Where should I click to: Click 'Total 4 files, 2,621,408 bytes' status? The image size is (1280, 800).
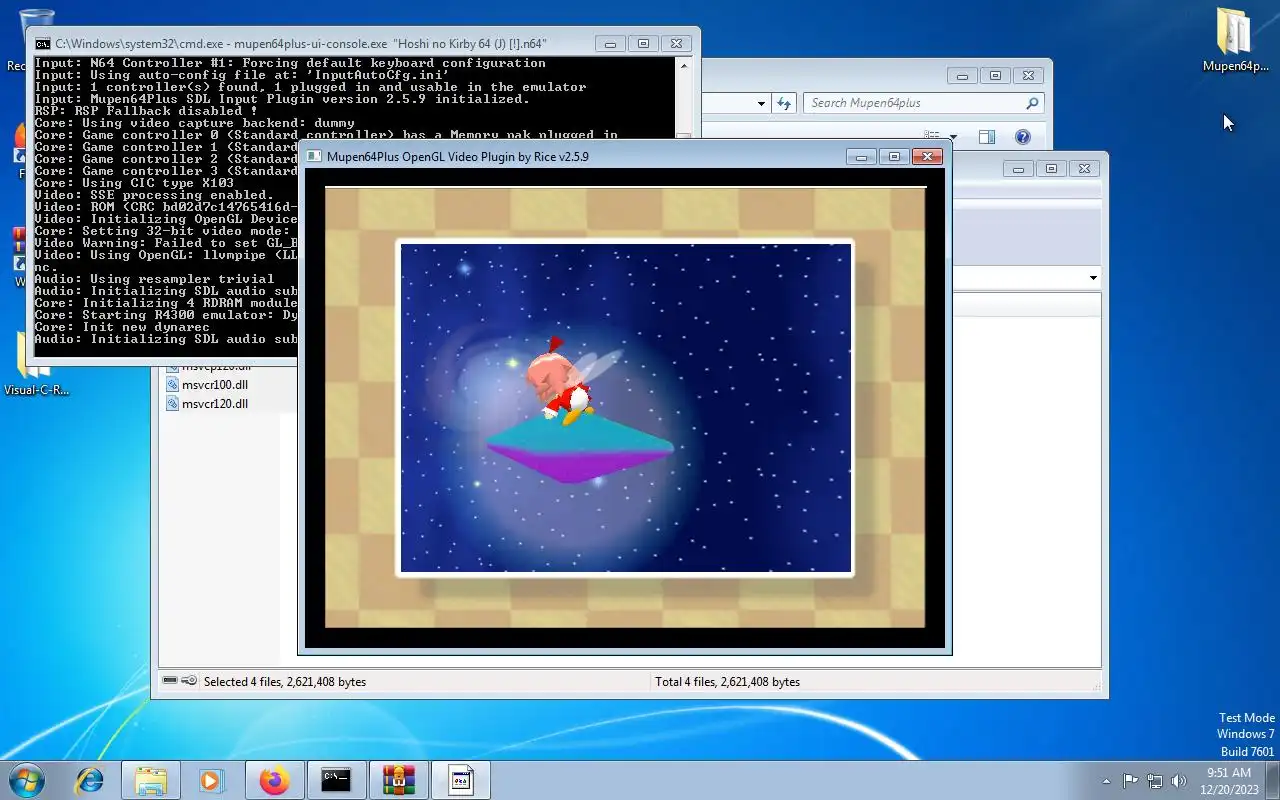[727, 682]
